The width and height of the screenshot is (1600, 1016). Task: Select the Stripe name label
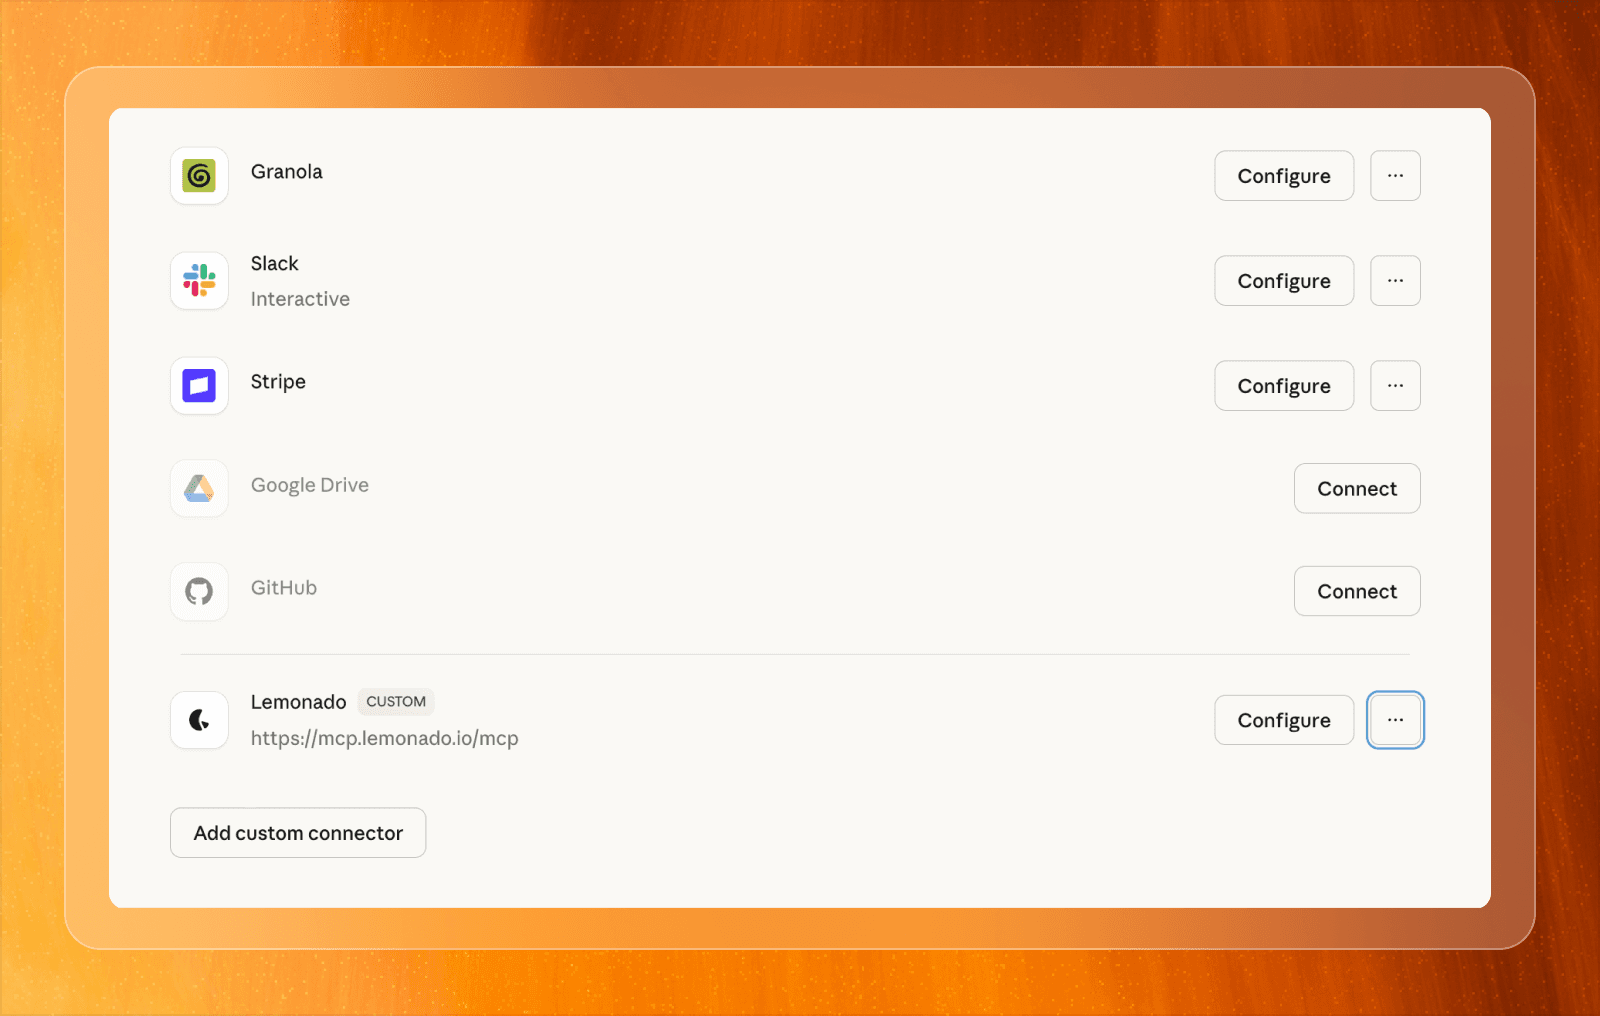pos(278,382)
